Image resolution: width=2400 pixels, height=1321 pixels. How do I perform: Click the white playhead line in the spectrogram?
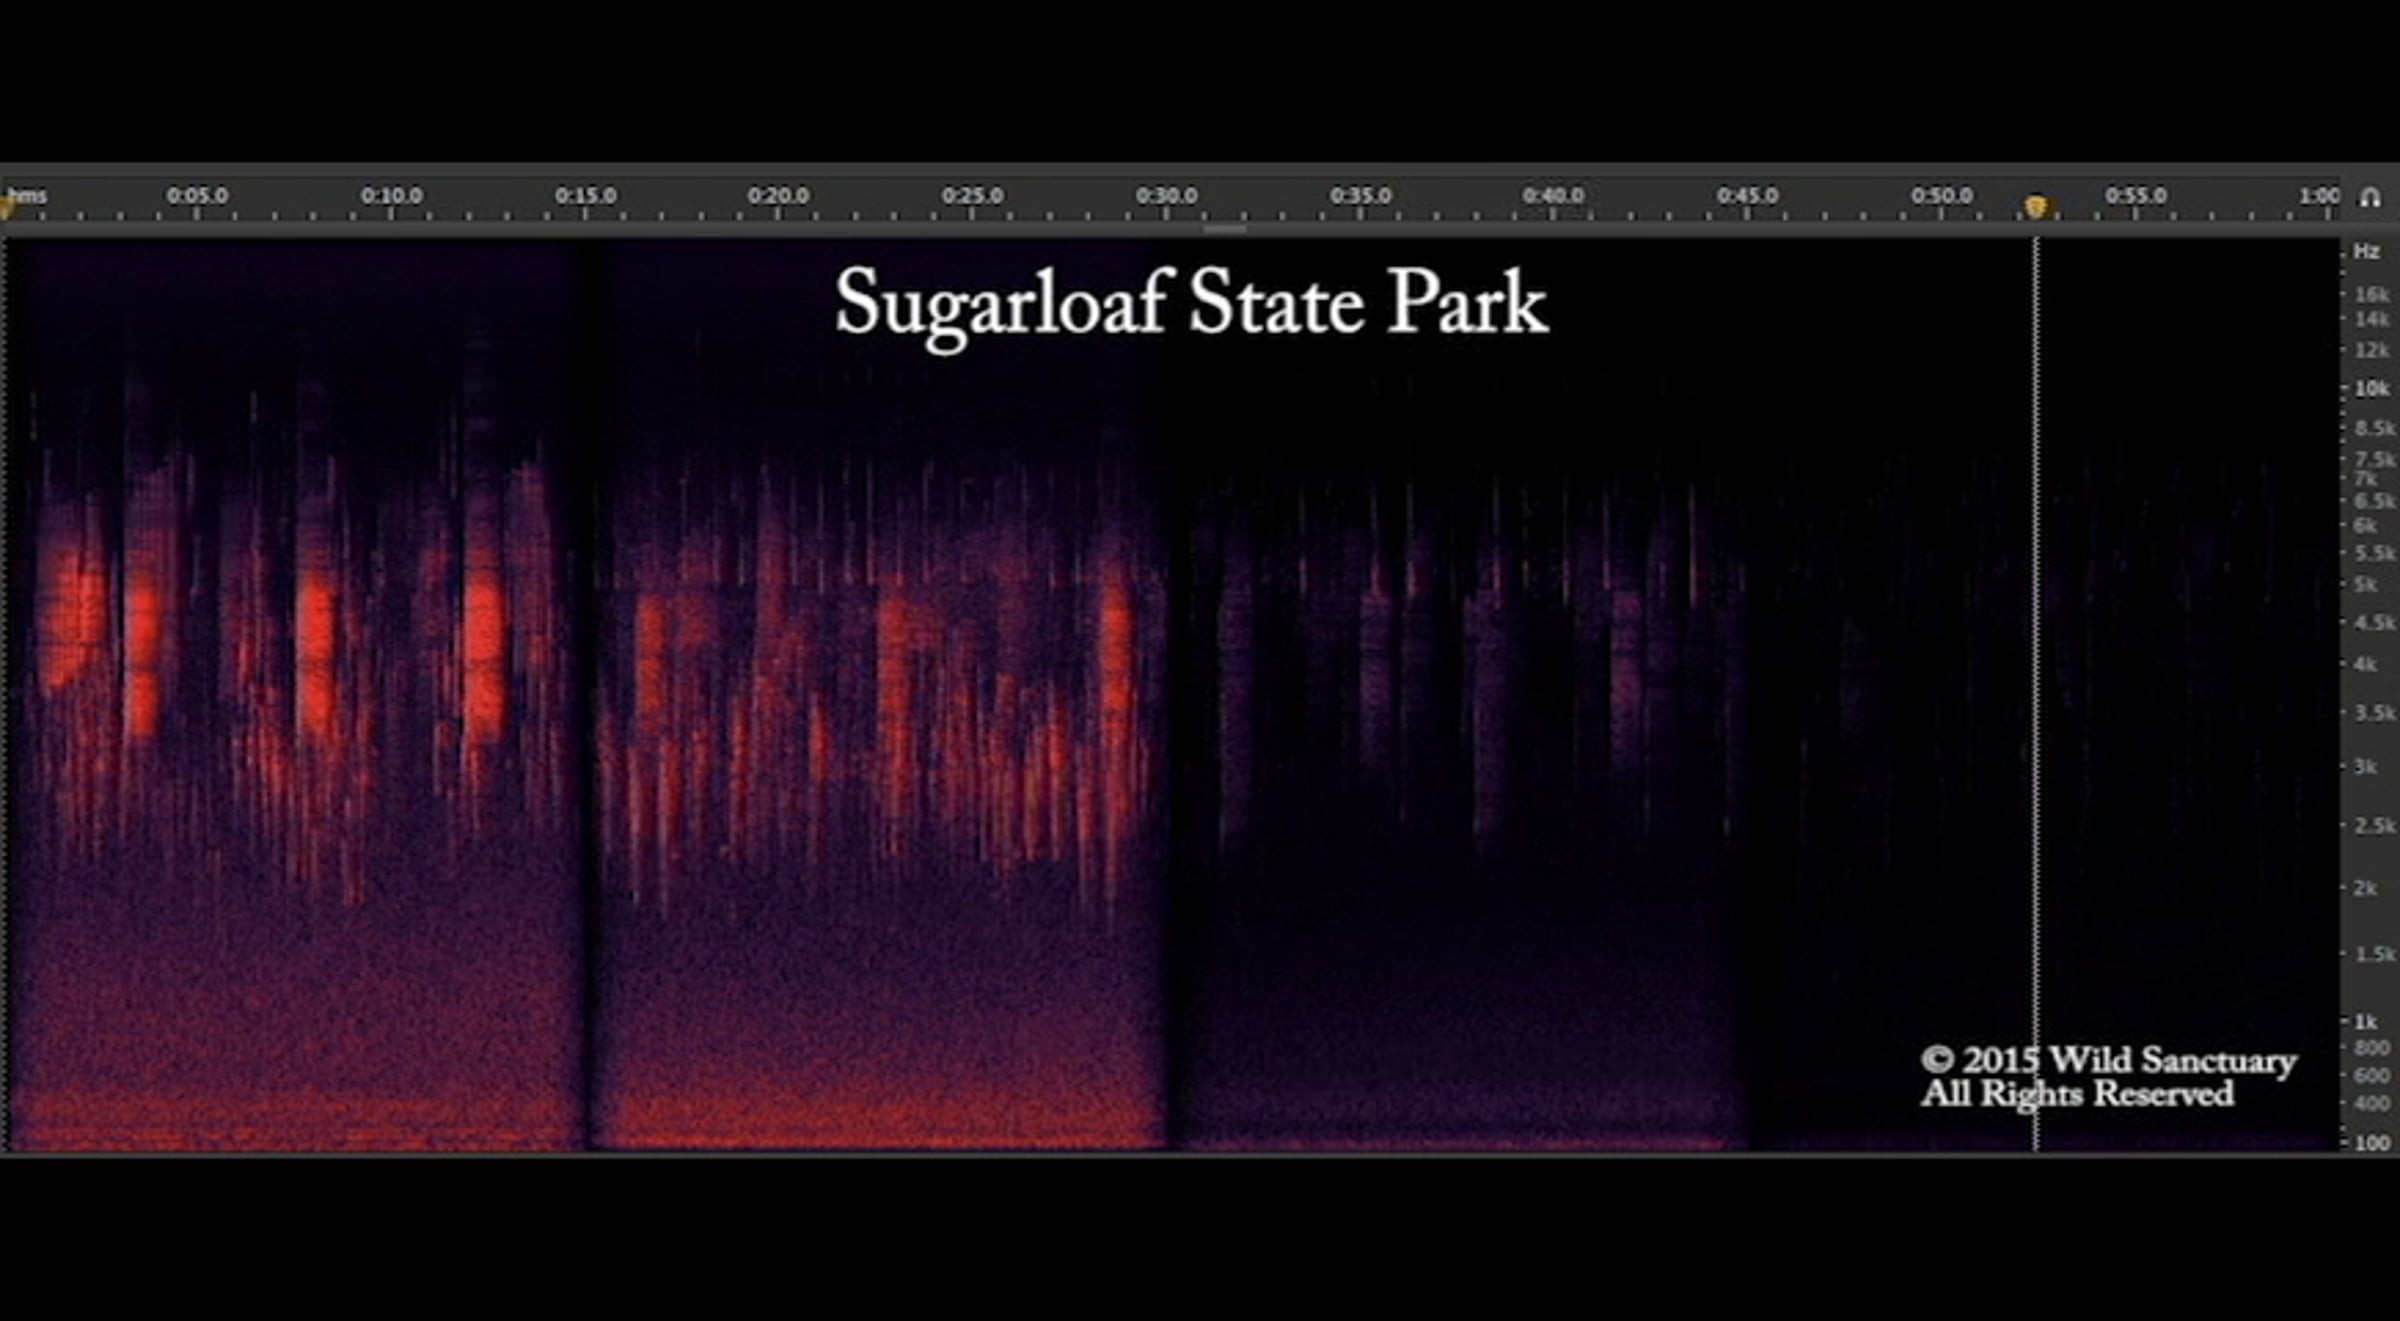[2035, 700]
